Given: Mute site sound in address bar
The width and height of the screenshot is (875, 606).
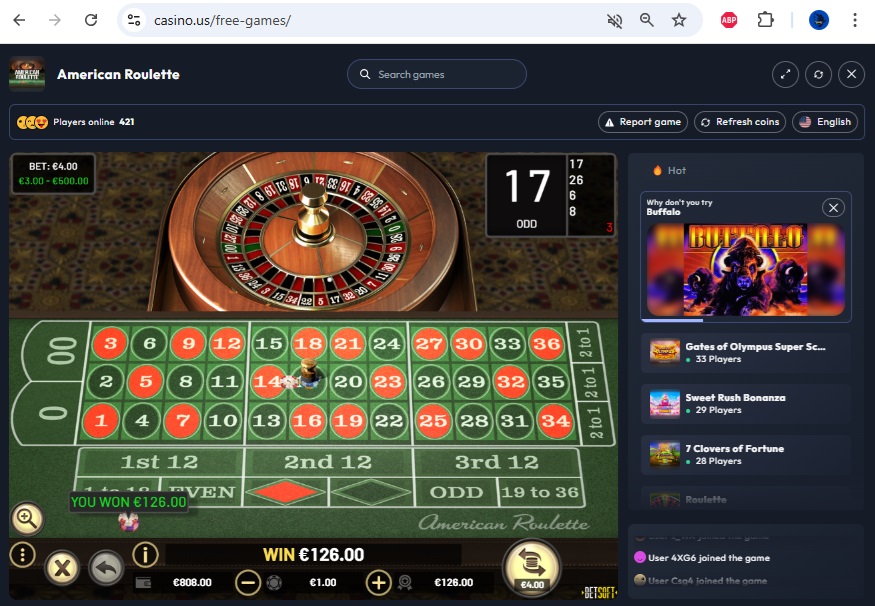Looking at the screenshot, I should pyautogui.click(x=614, y=21).
